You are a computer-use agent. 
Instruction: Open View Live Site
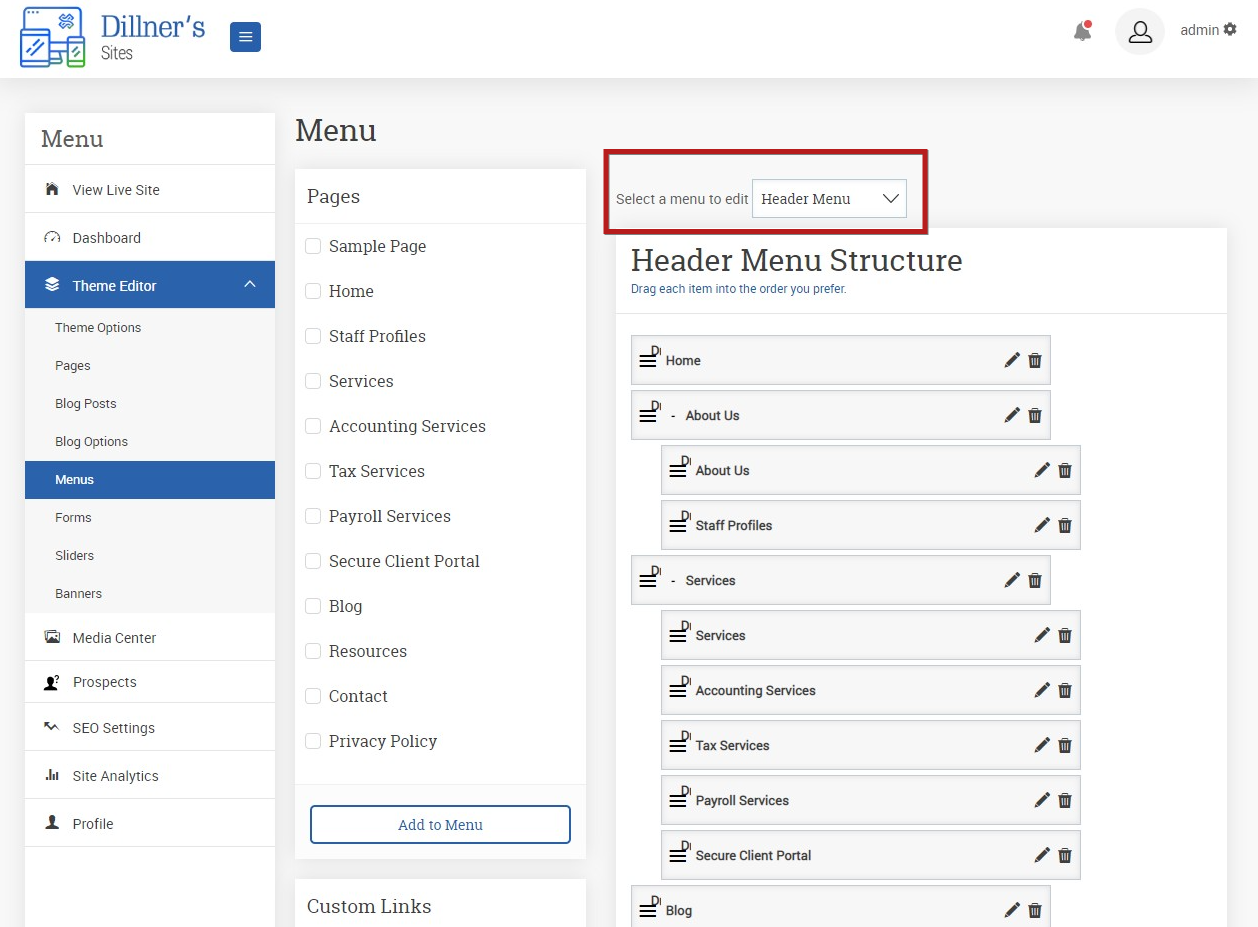point(150,189)
